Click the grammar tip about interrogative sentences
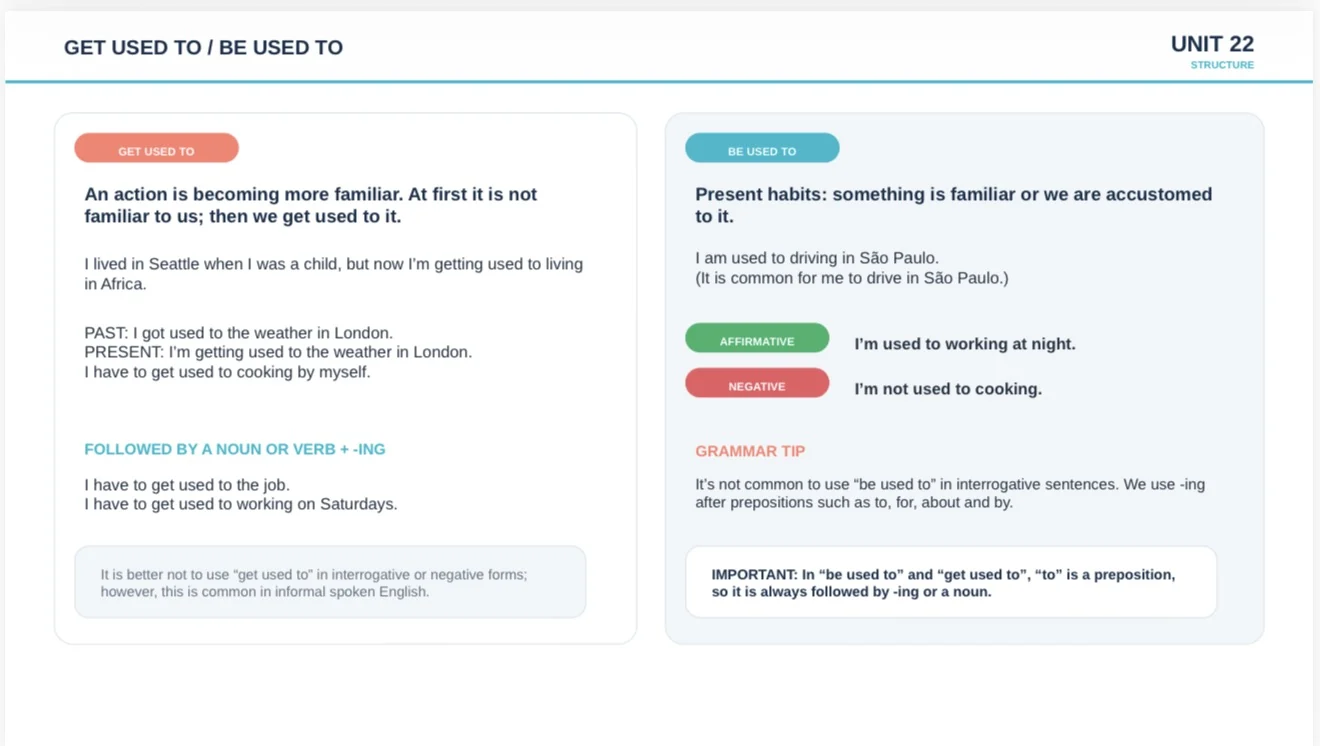 (950, 493)
